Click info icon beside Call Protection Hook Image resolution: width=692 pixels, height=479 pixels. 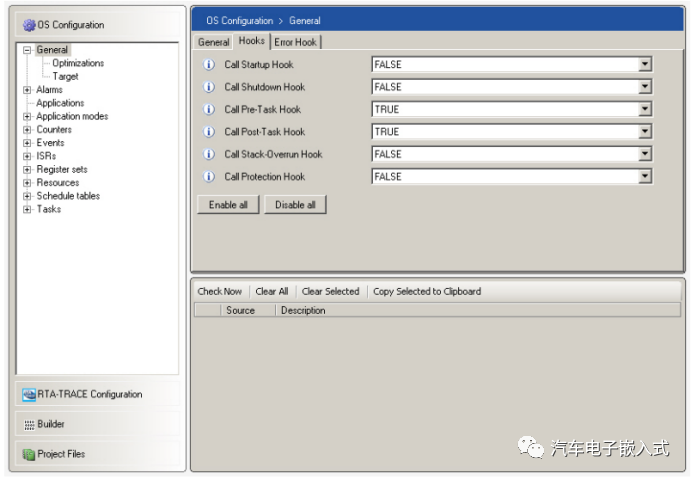point(209,177)
